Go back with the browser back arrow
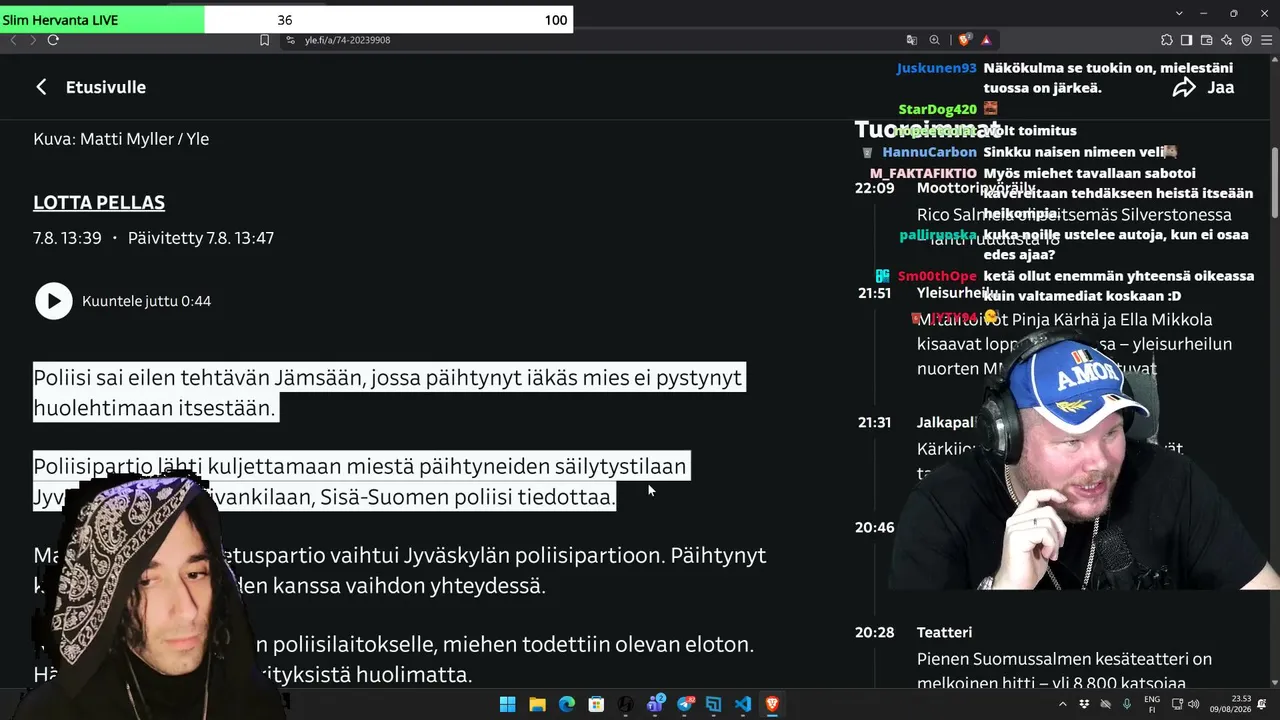The image size is (1280, 720). tap(13, 40)
